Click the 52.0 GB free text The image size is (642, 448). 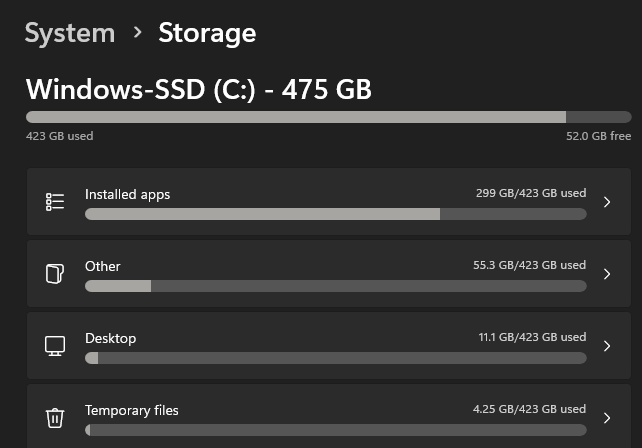(x=598, y=136)
